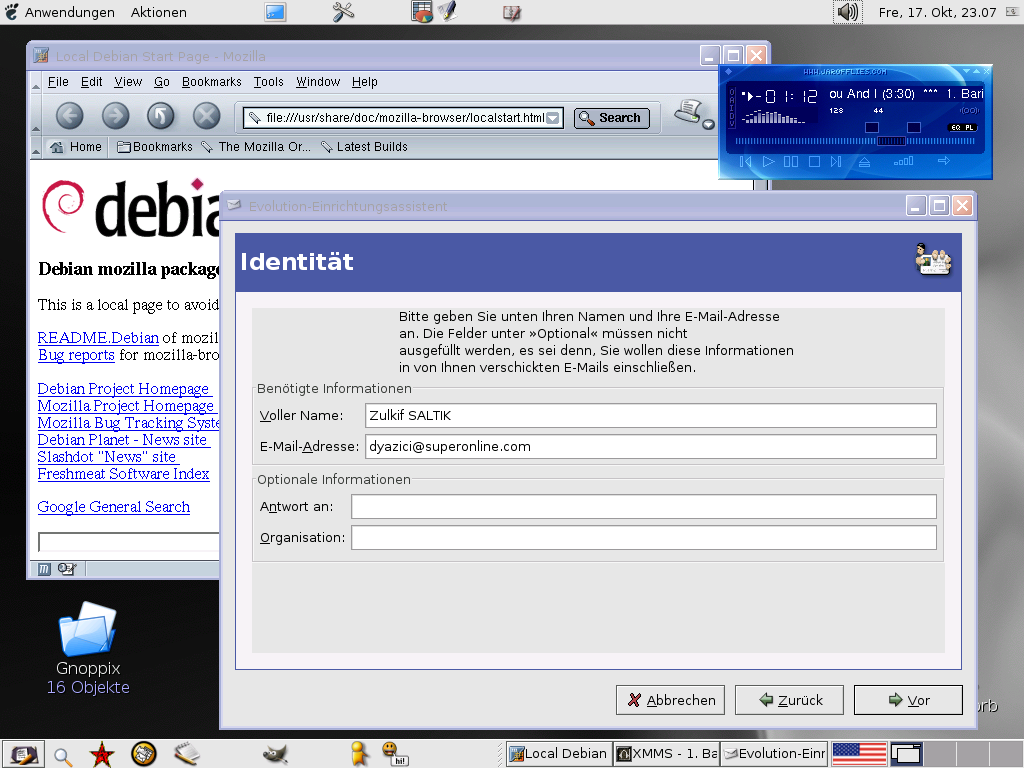This screenshot has width=1024, height=768.
Task: Launch the terminal from the top panel
Action: click(275, 12)
